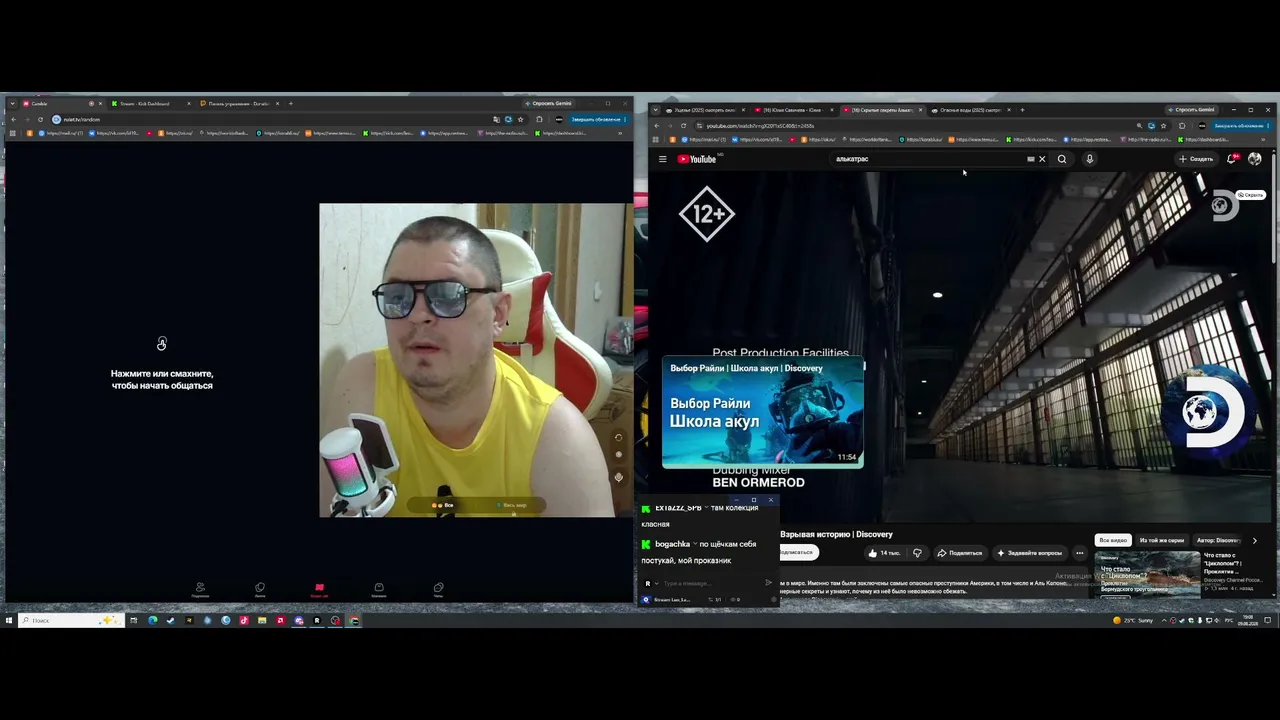1280x720 pixels.
Task: Click the Задавайте вопросы button
Action: coord(1030,553)
